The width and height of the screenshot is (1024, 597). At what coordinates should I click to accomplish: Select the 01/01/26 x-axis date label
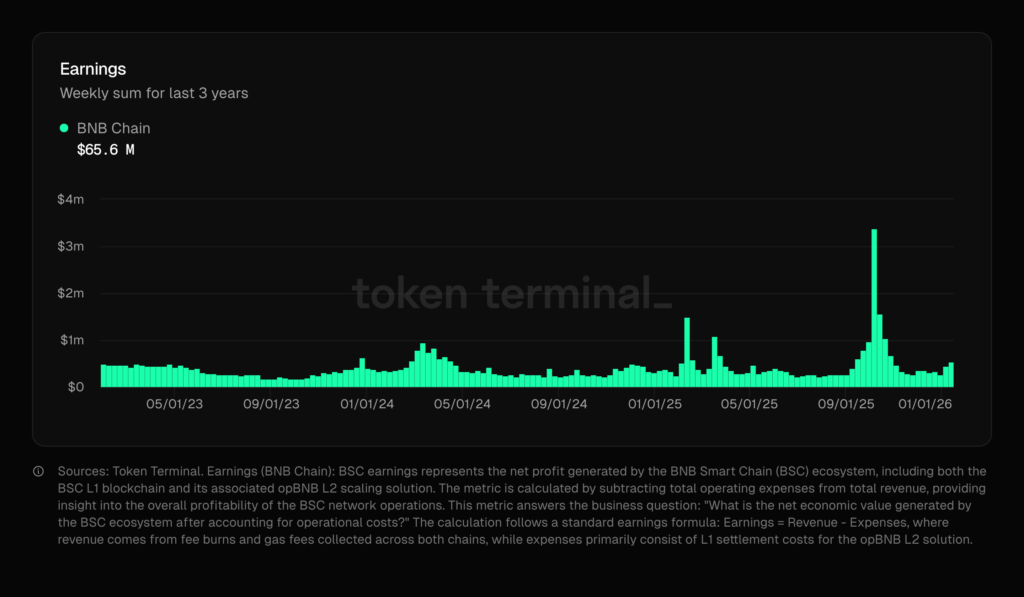click(926, 404)
